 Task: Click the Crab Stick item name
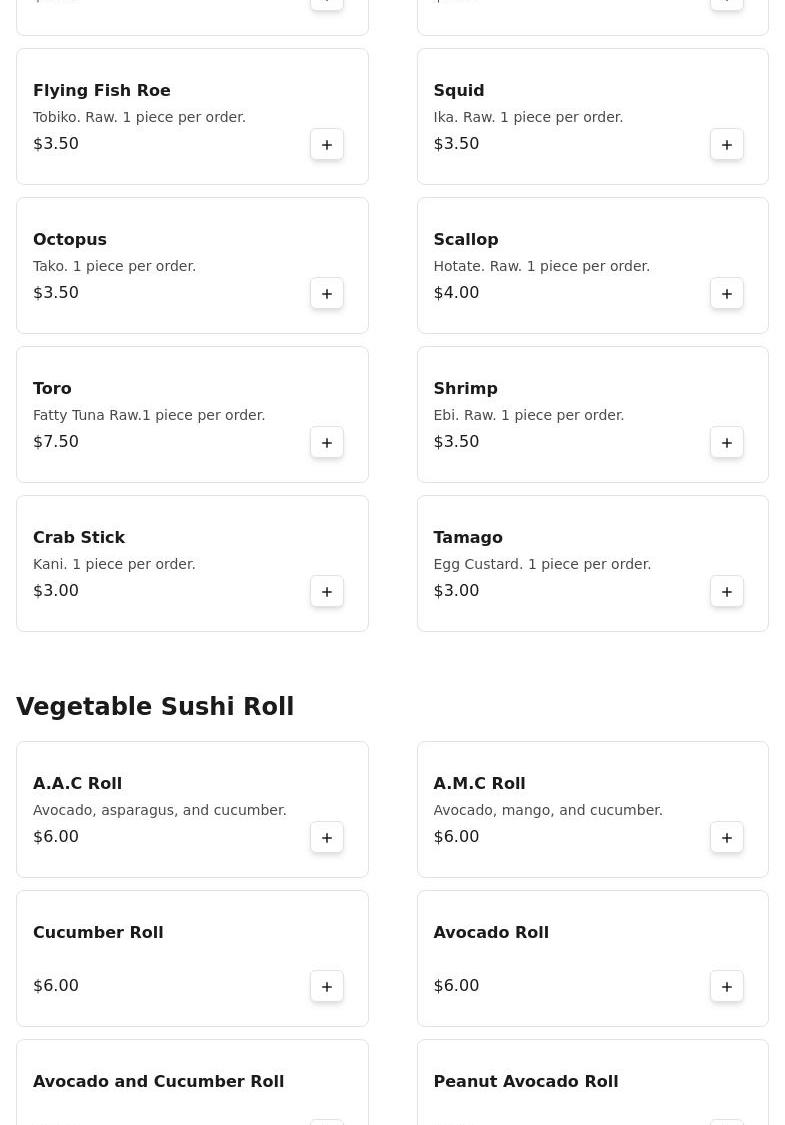(x=79, y=537)
